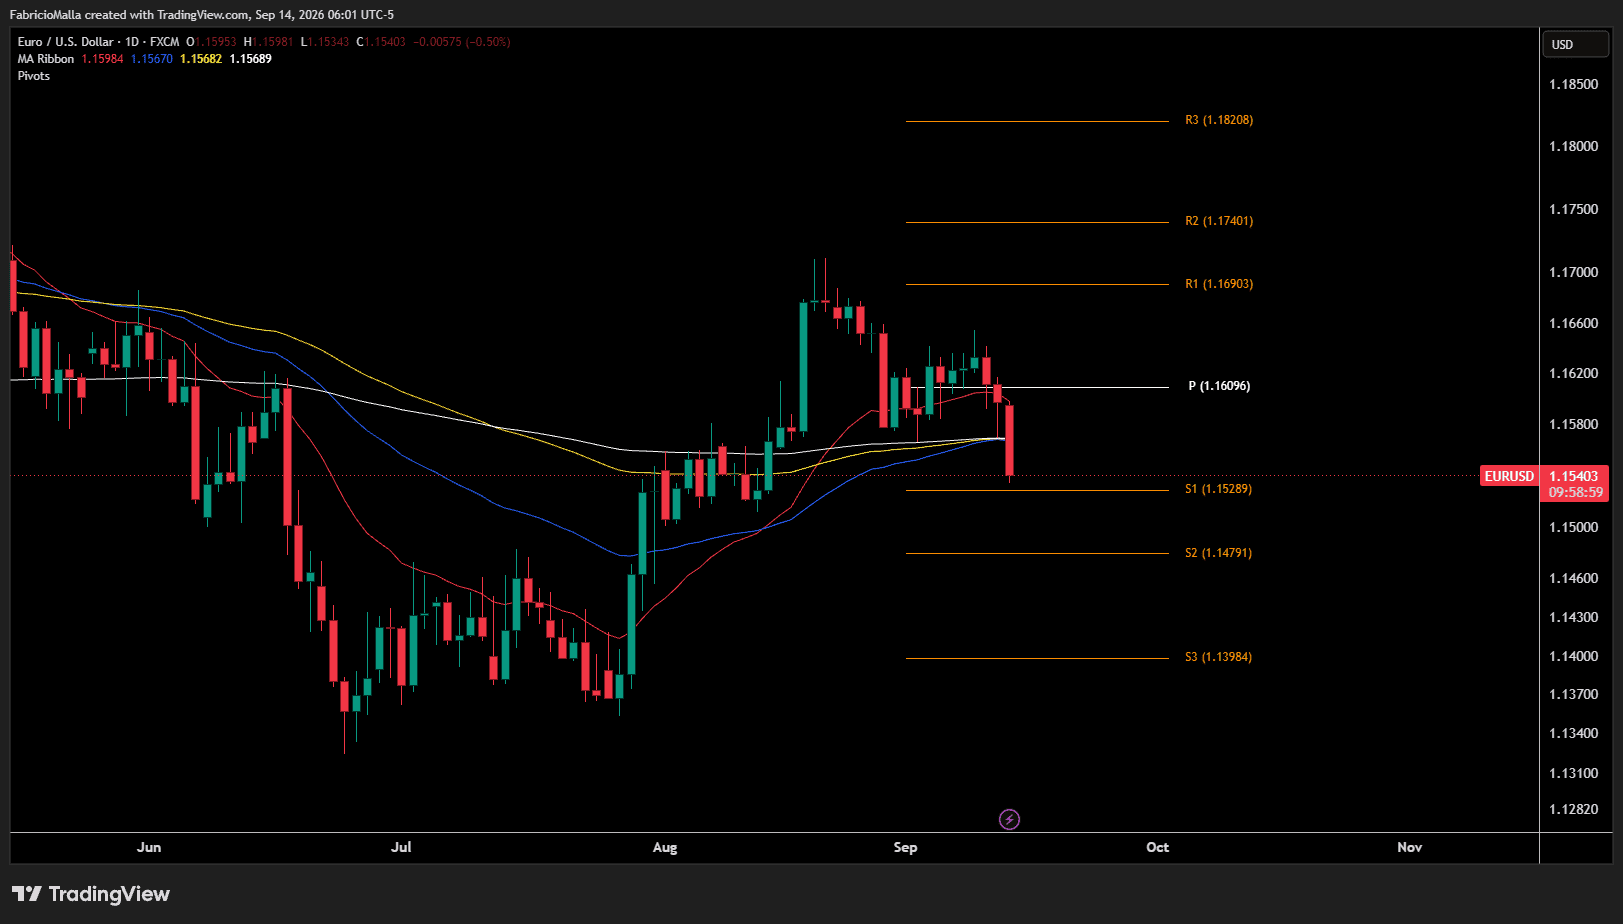Click the purple lightning event icon
Viewport: 1623px width, 924px height.
coord(1009,820)
